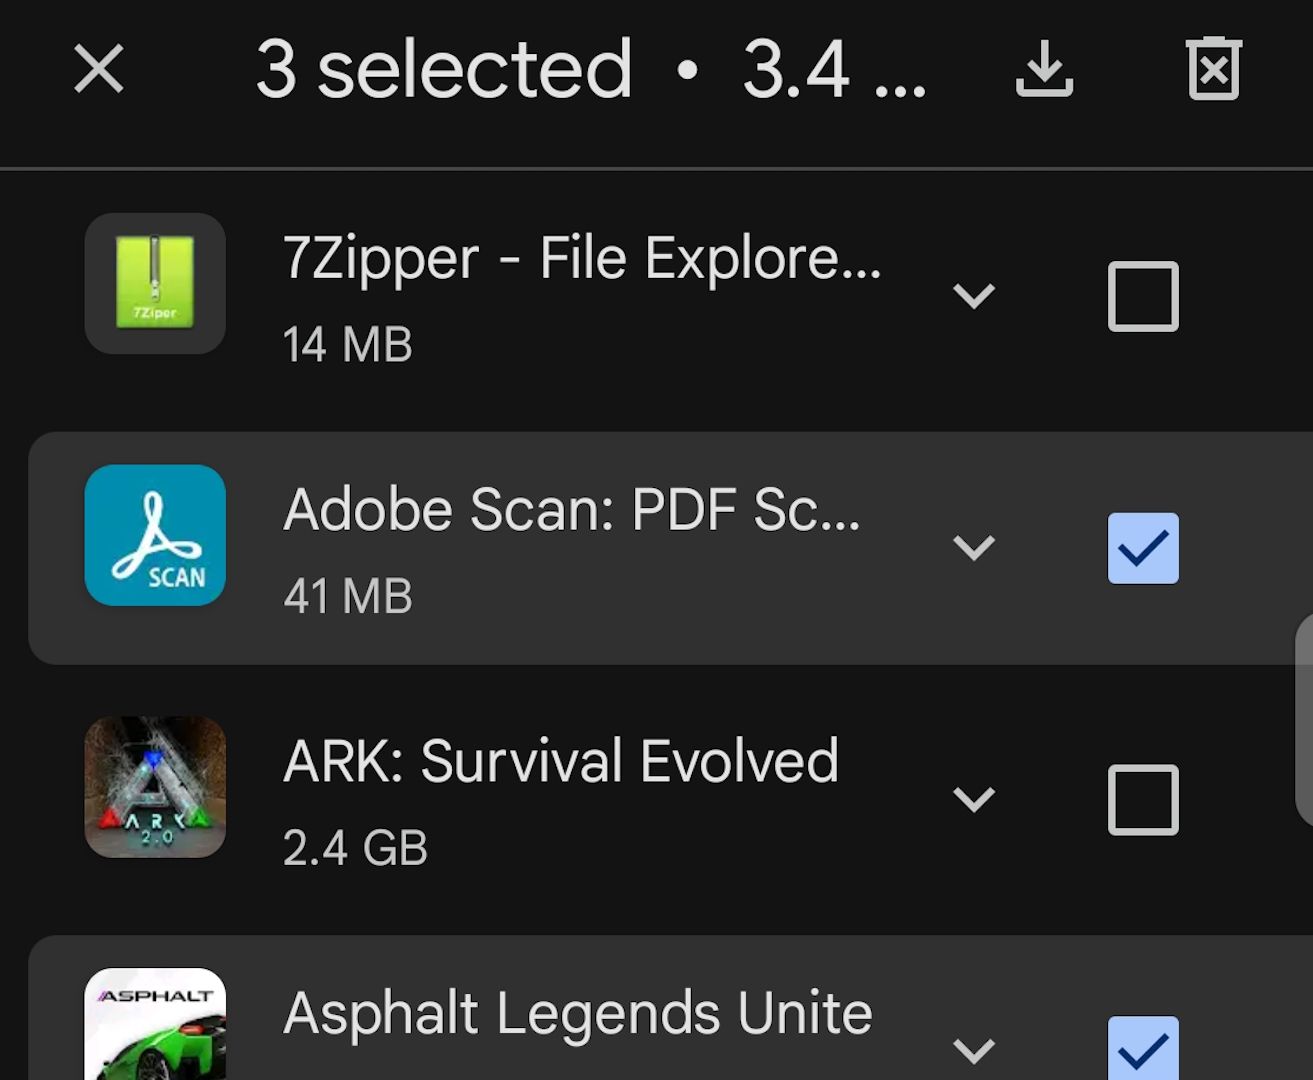Tap the Adobe Scan app icon
The image size is (1313, 1080).
tap(155, 536)
